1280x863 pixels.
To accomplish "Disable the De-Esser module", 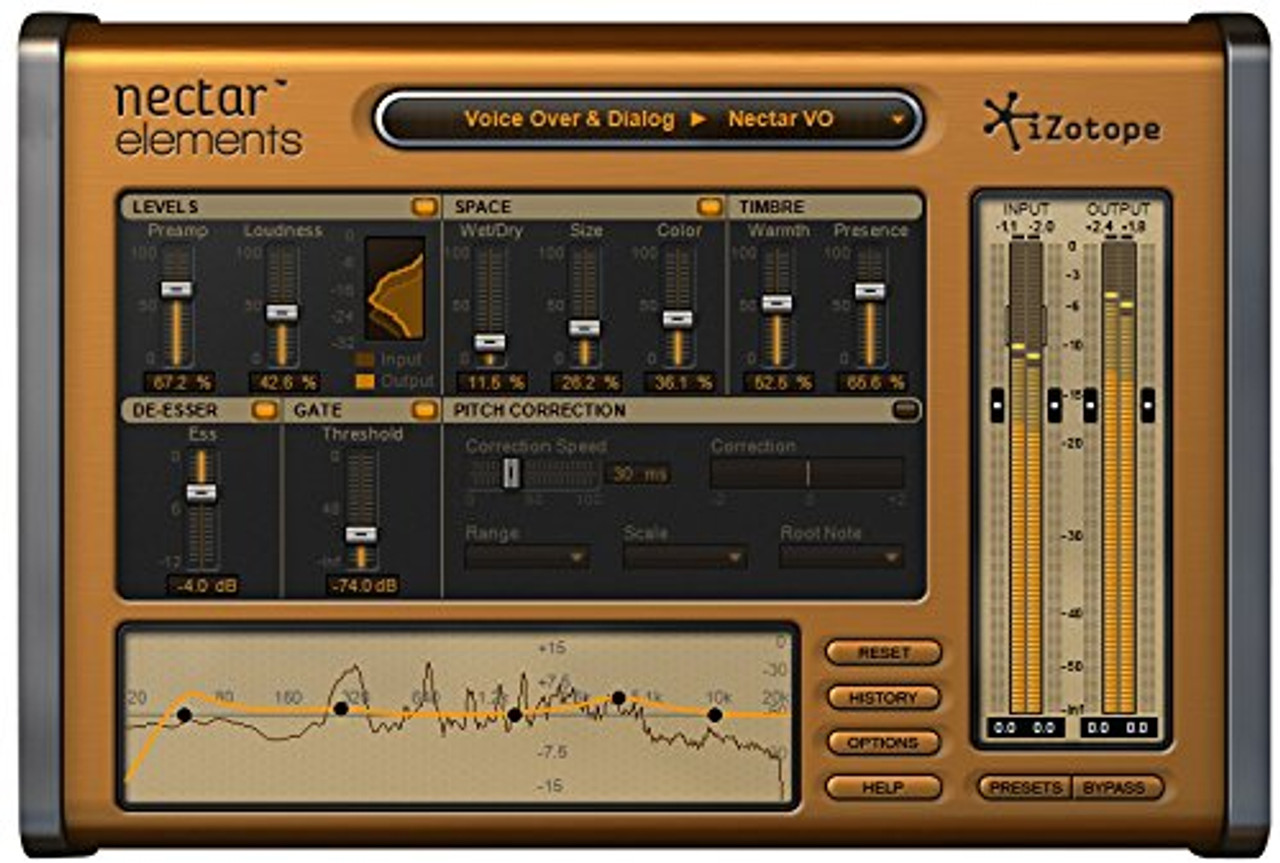I will pyautogui.click(x=264, y=410).
